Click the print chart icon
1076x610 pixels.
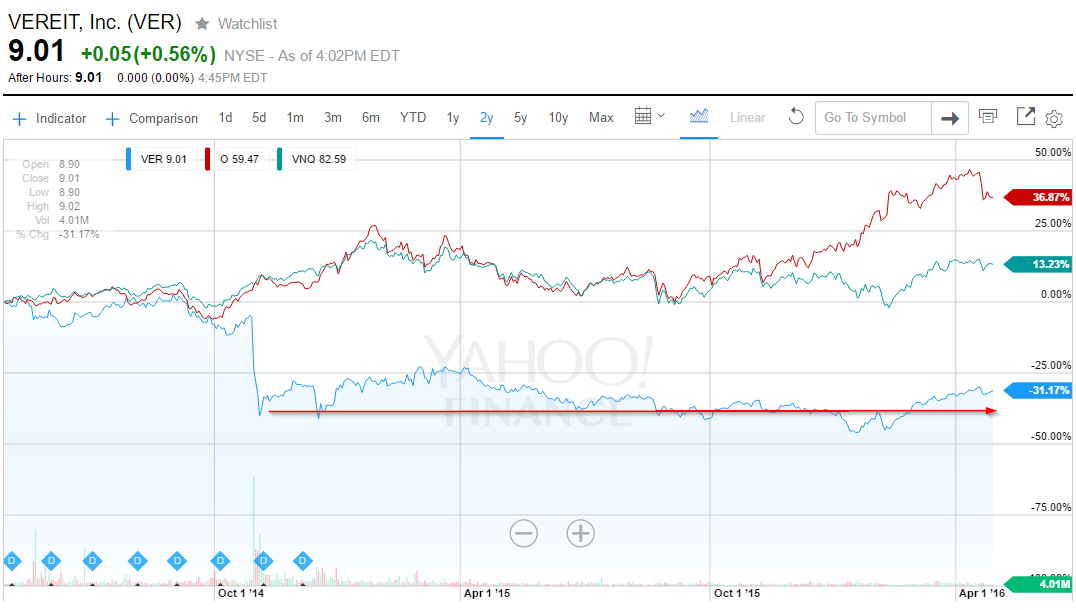(x=988, y=117)
